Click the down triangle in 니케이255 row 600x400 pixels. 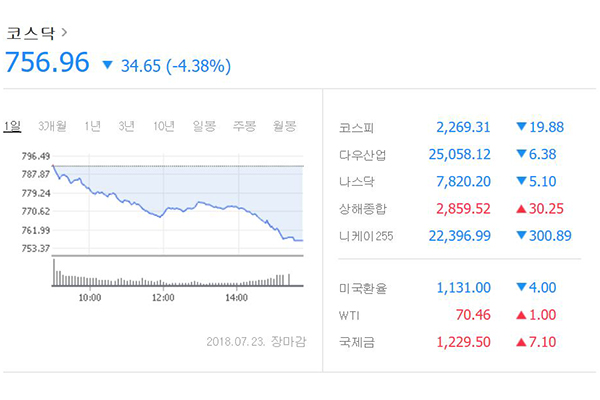click(522, 235)
